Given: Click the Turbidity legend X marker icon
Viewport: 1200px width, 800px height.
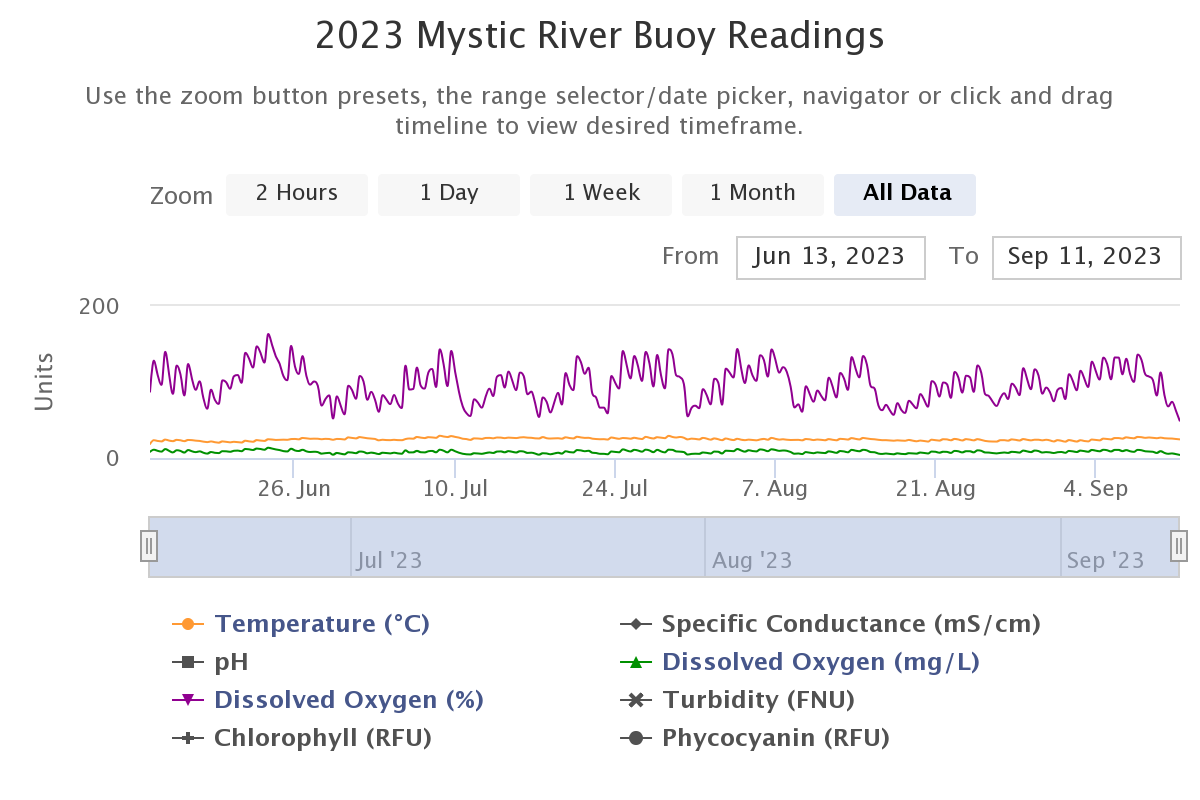Looking at the screenshot, I should 632,700.
